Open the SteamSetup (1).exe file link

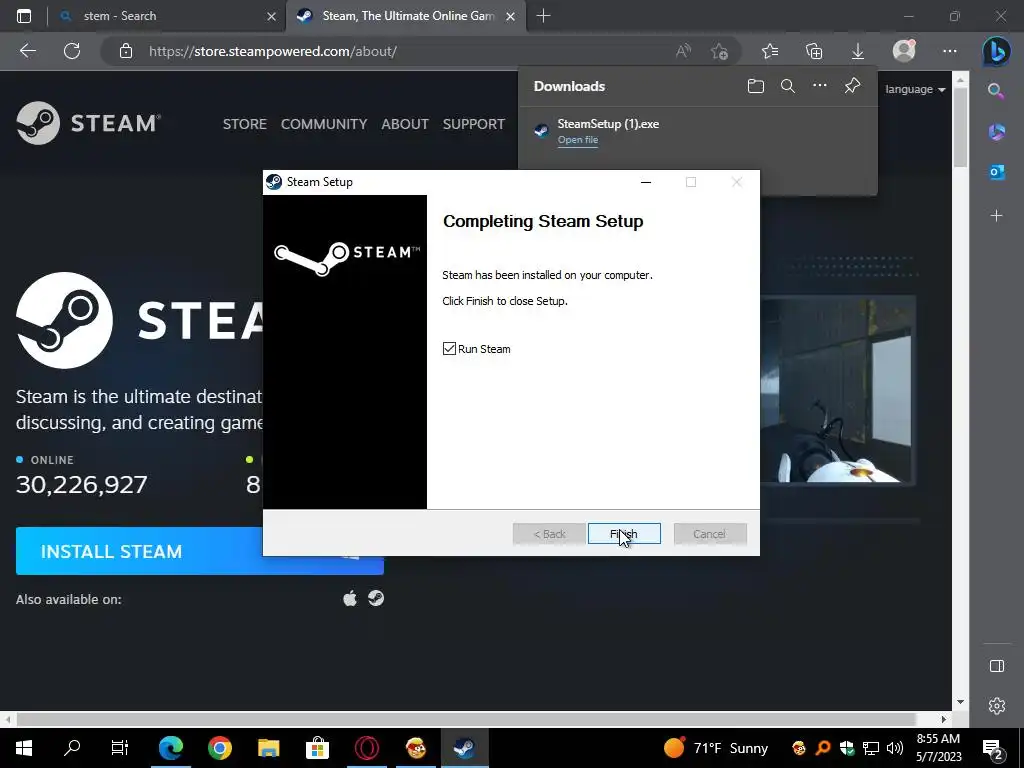pyautogui.click(x=577, y=140)
